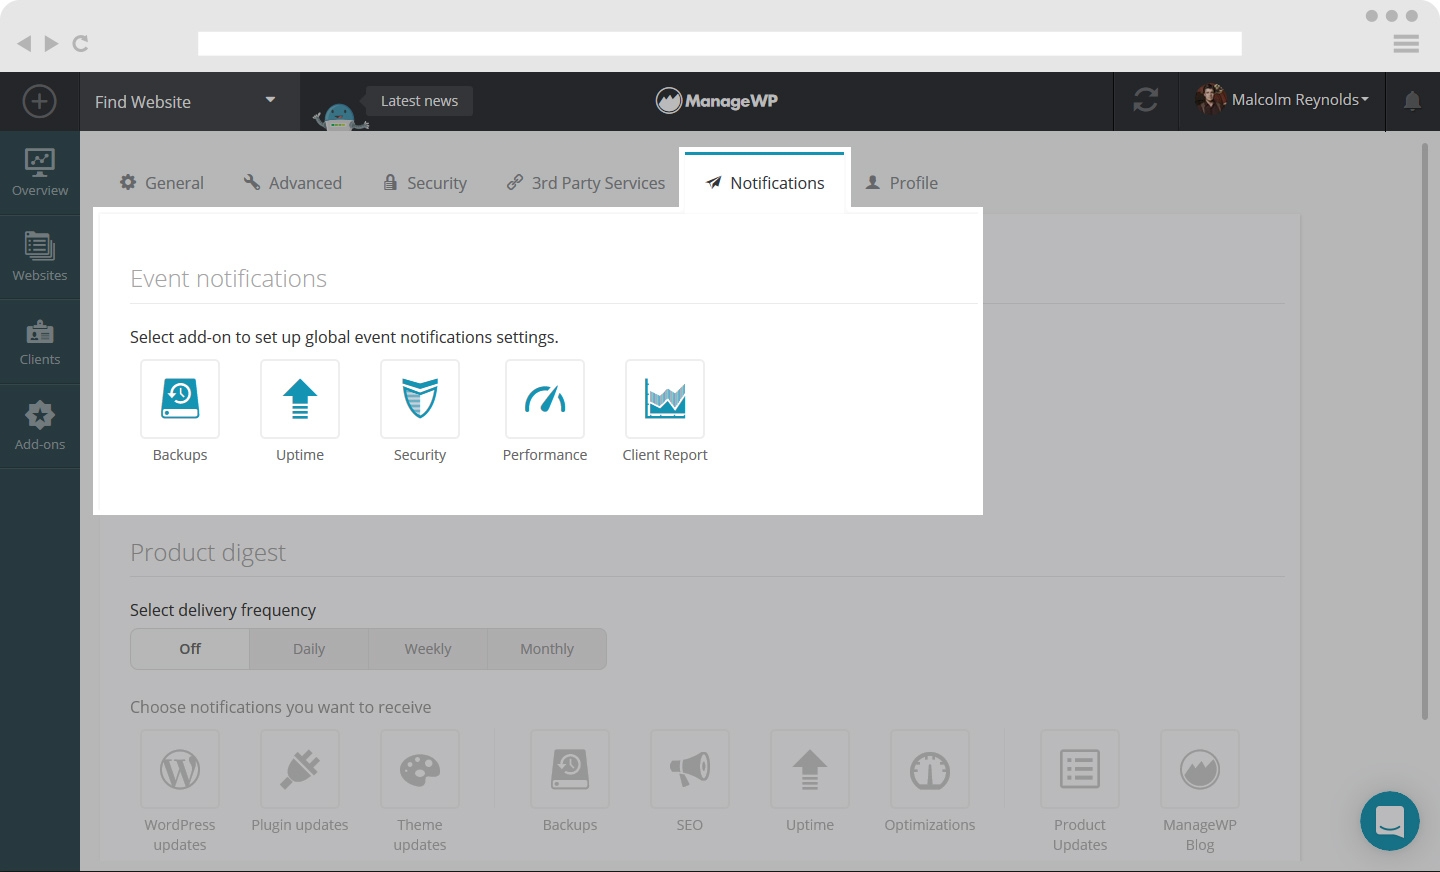
Task: Switch to the Advanced tab
Action: point(293,183)
